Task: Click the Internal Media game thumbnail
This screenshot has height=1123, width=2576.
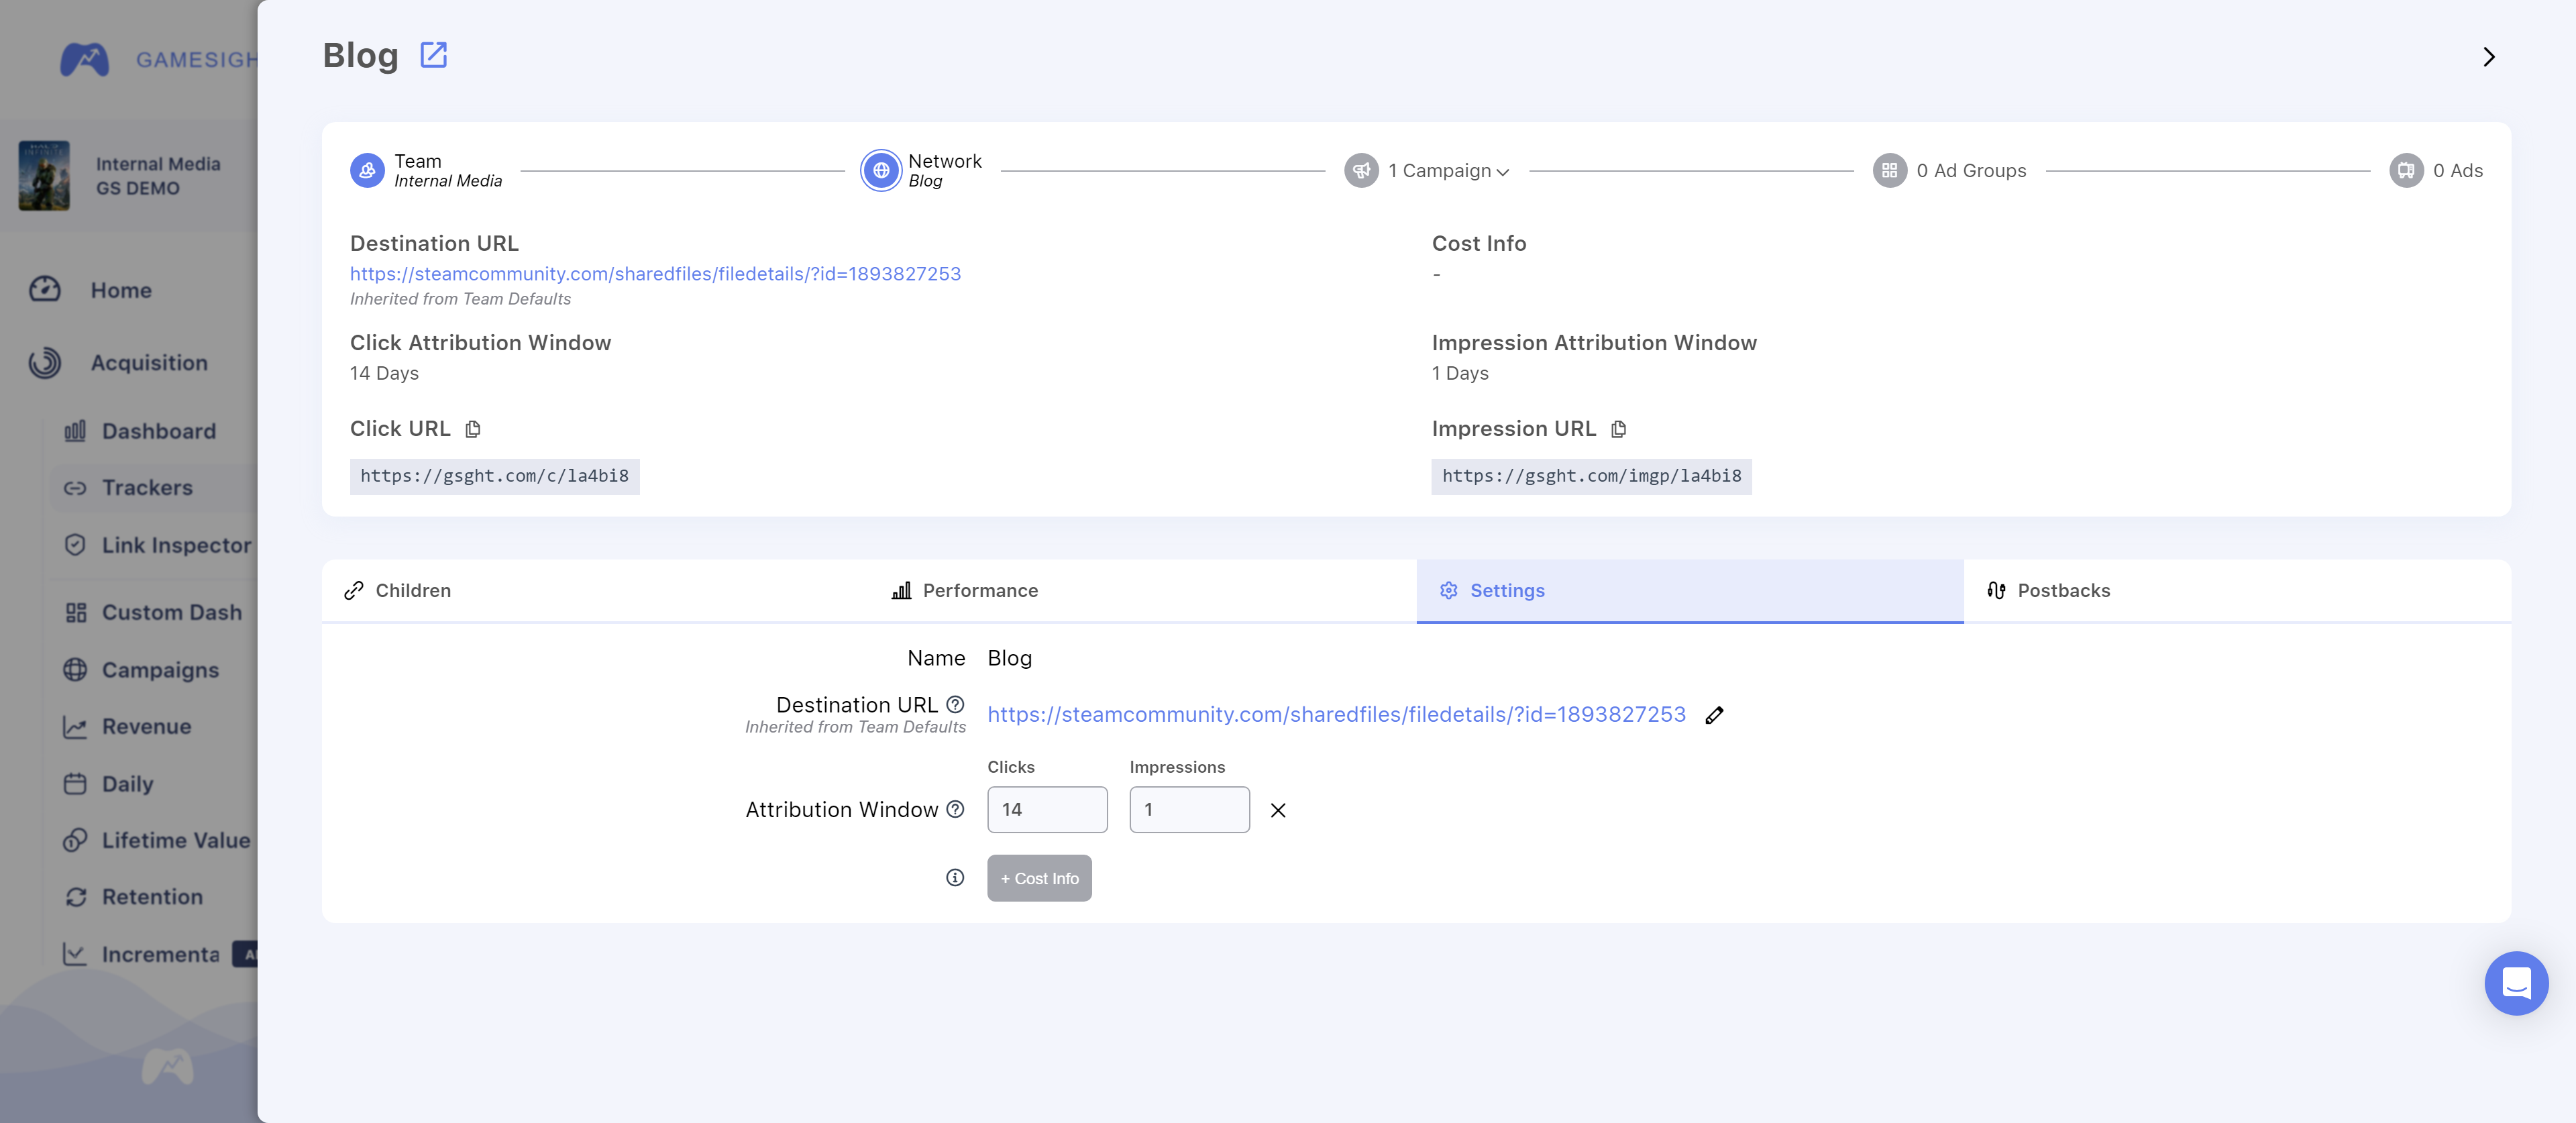Action: click(x=44, y=176)
